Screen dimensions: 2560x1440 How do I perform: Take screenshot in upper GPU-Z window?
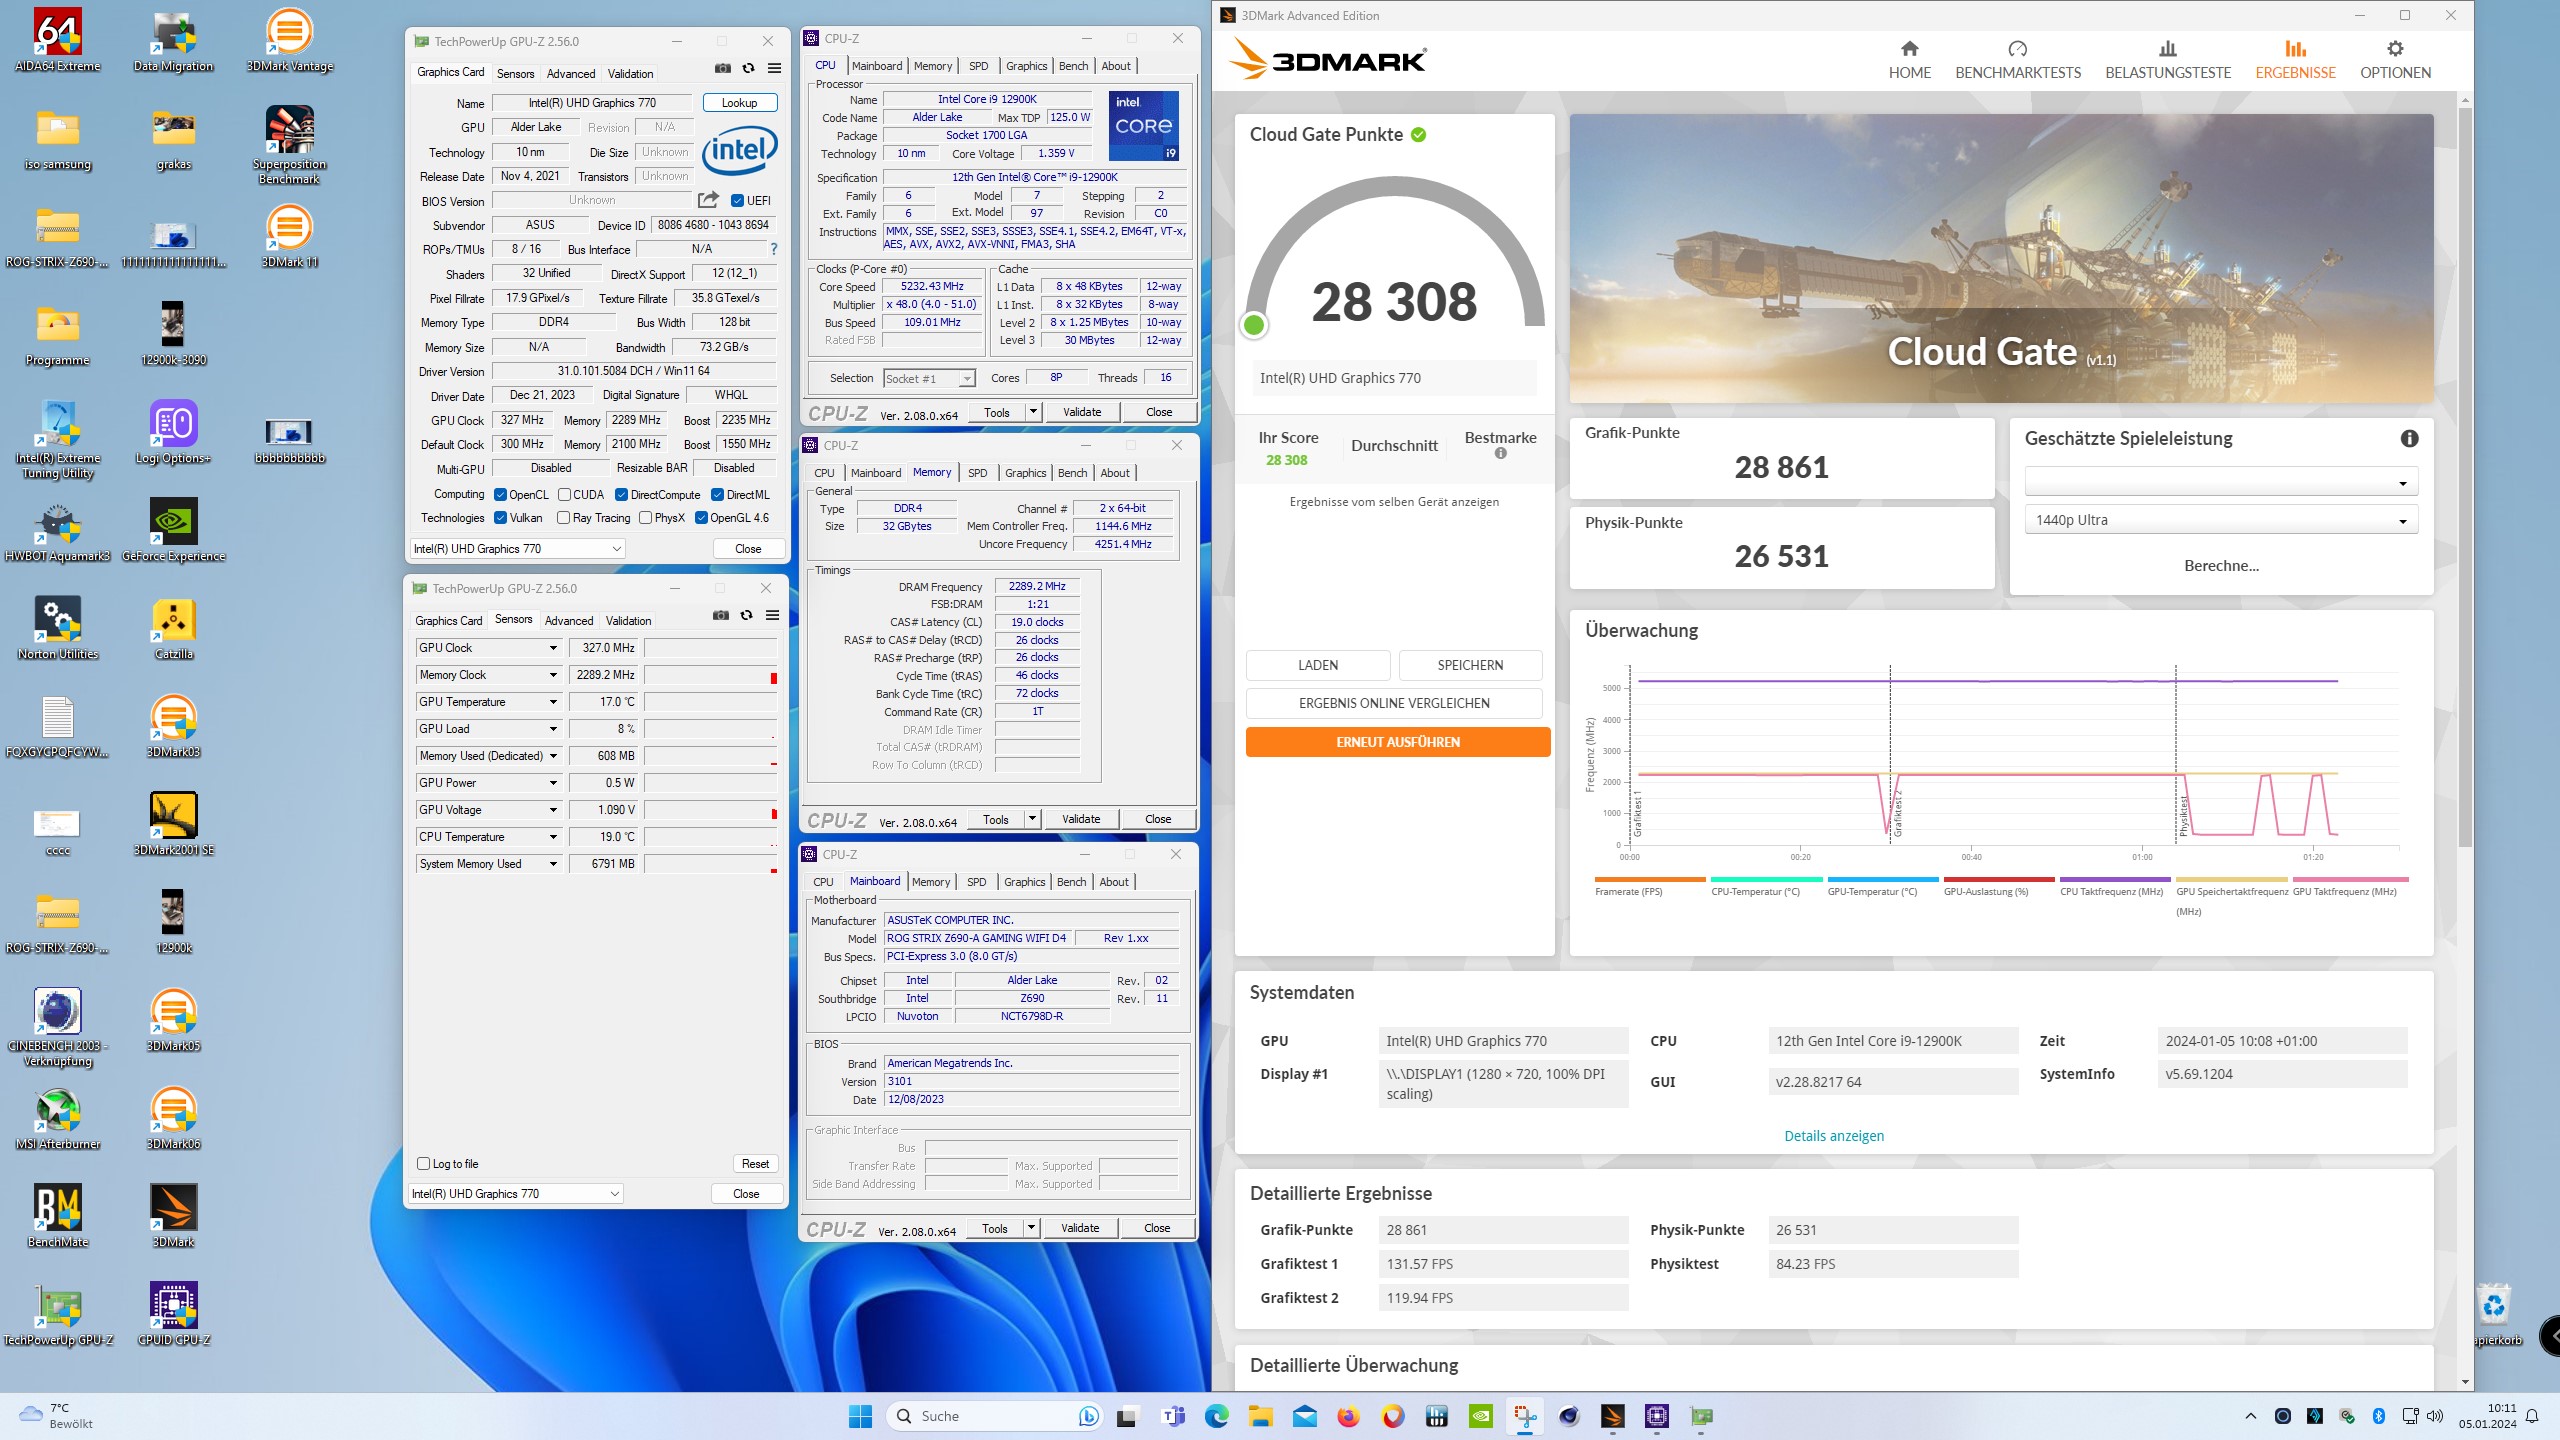click(723, 68)
